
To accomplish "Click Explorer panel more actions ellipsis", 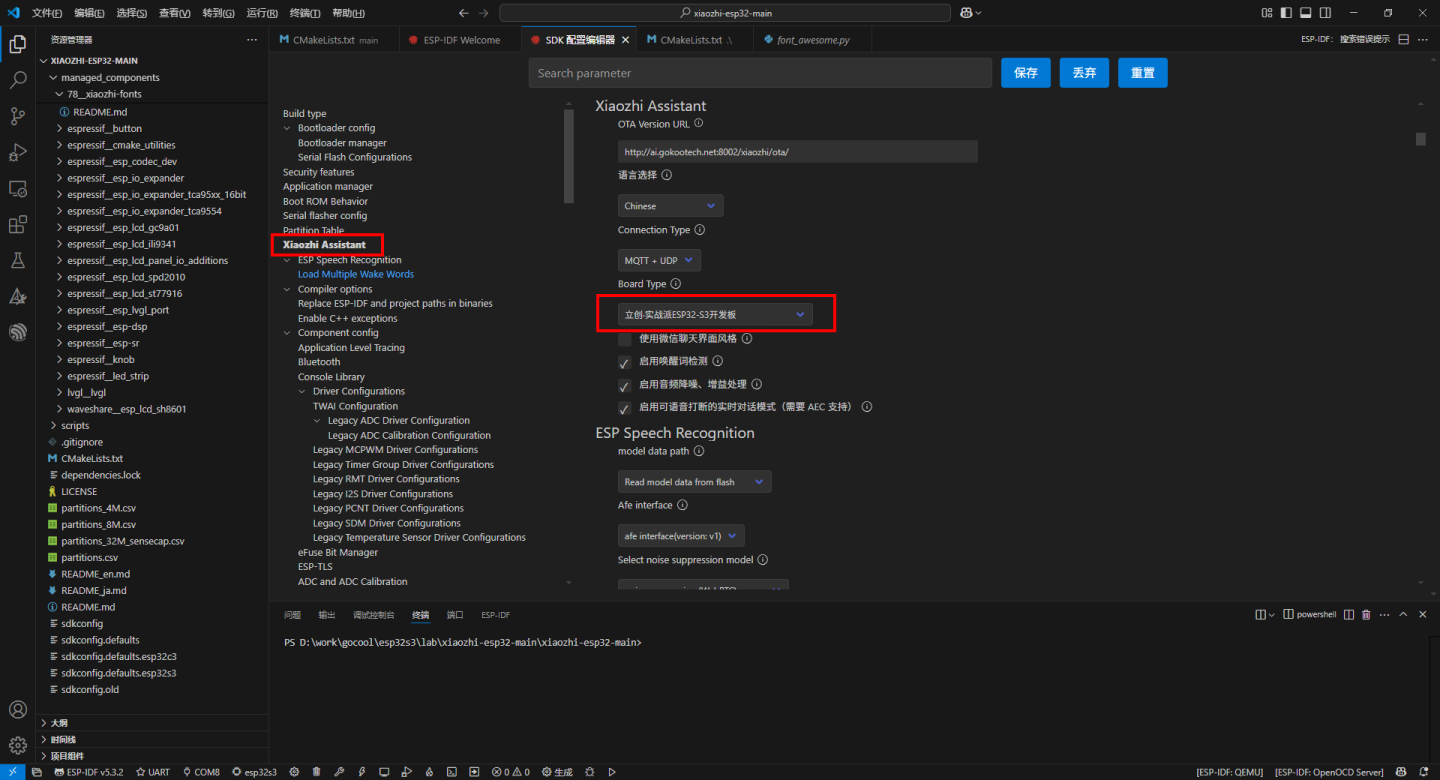I will (251, 40).
